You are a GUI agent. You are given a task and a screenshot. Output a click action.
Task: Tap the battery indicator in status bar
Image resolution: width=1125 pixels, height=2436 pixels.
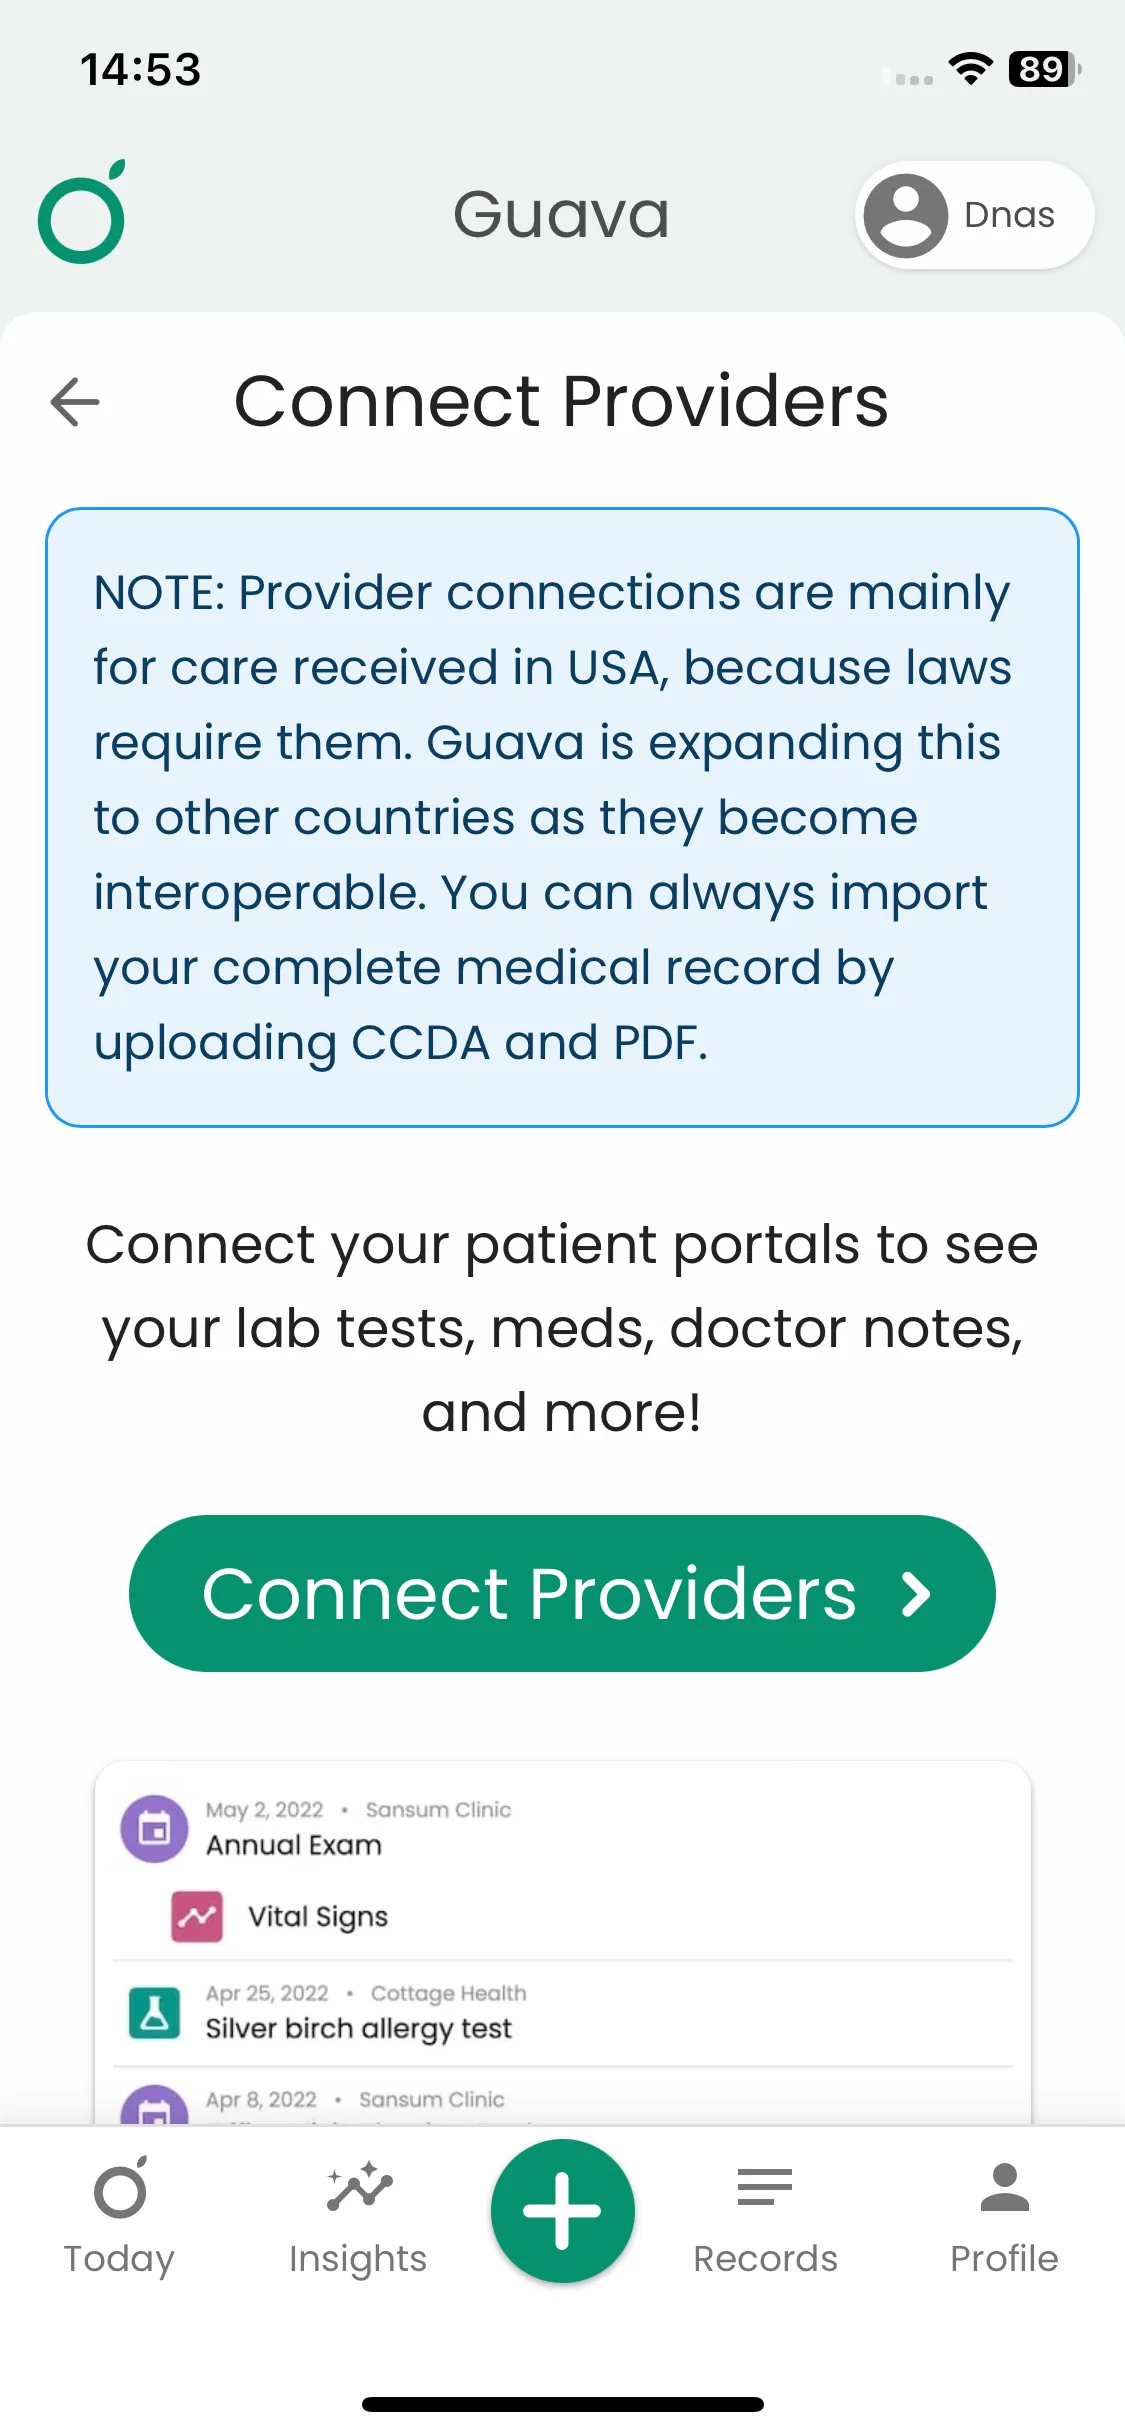pos(1043,69)
